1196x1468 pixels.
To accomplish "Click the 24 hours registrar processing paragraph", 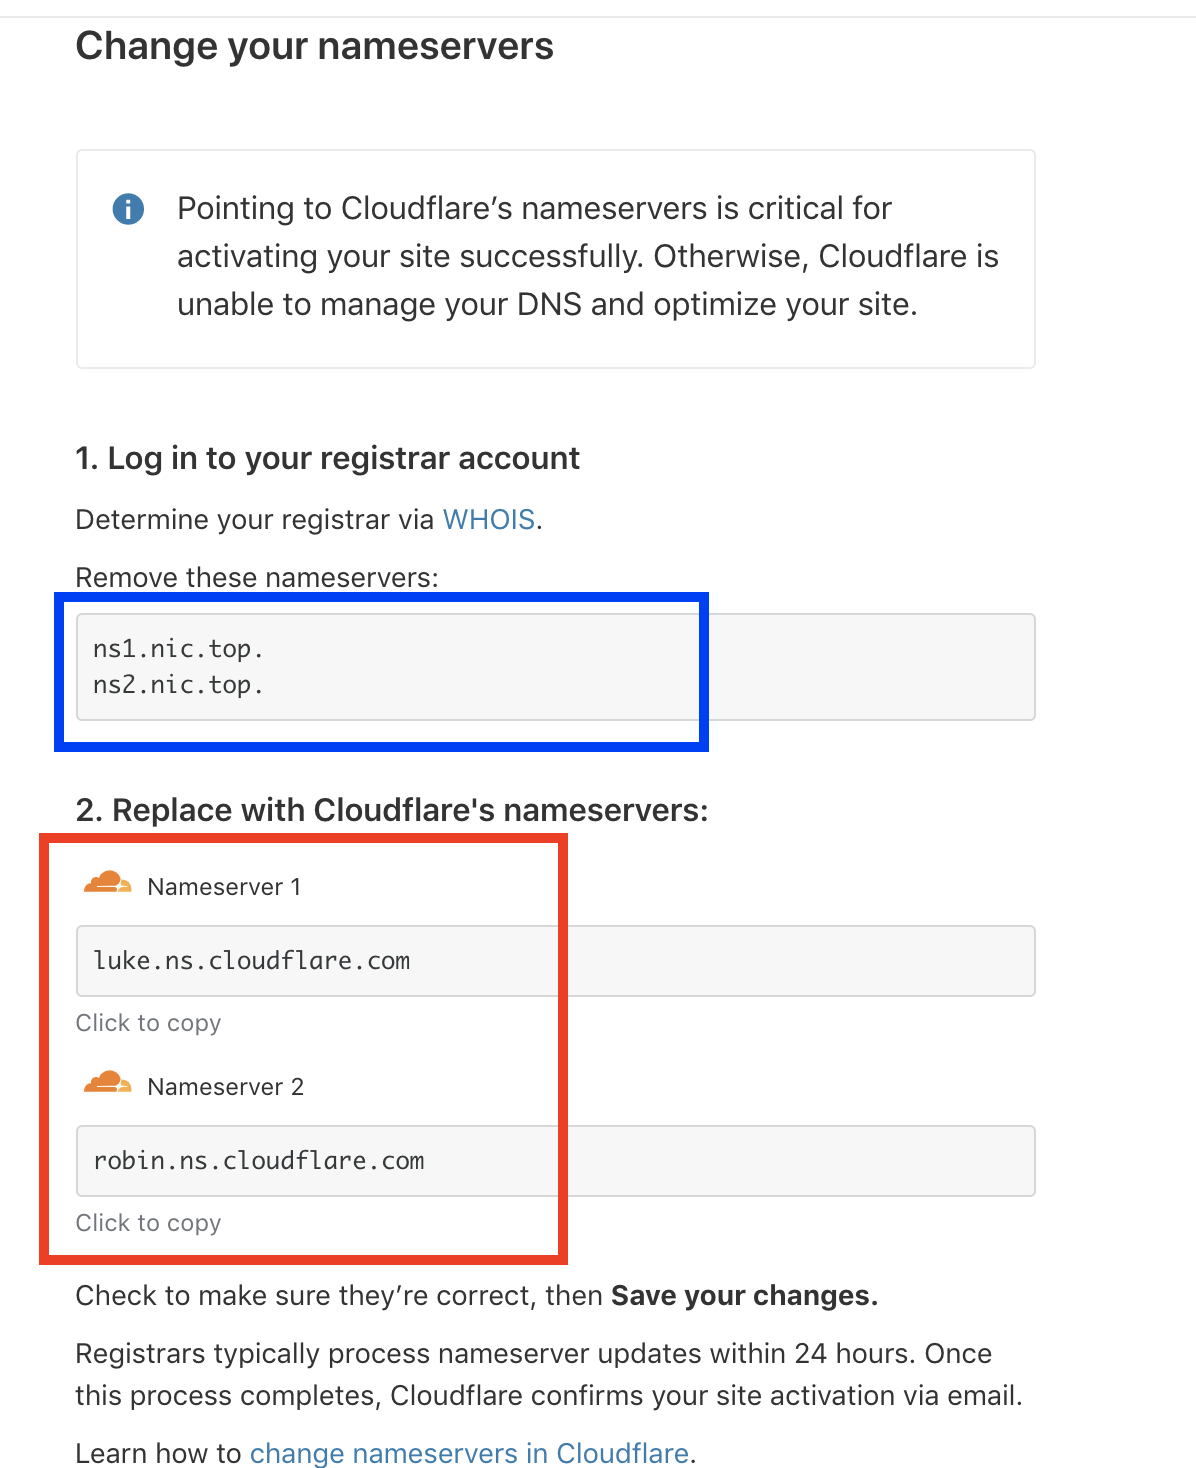I will pos(549,1374).
